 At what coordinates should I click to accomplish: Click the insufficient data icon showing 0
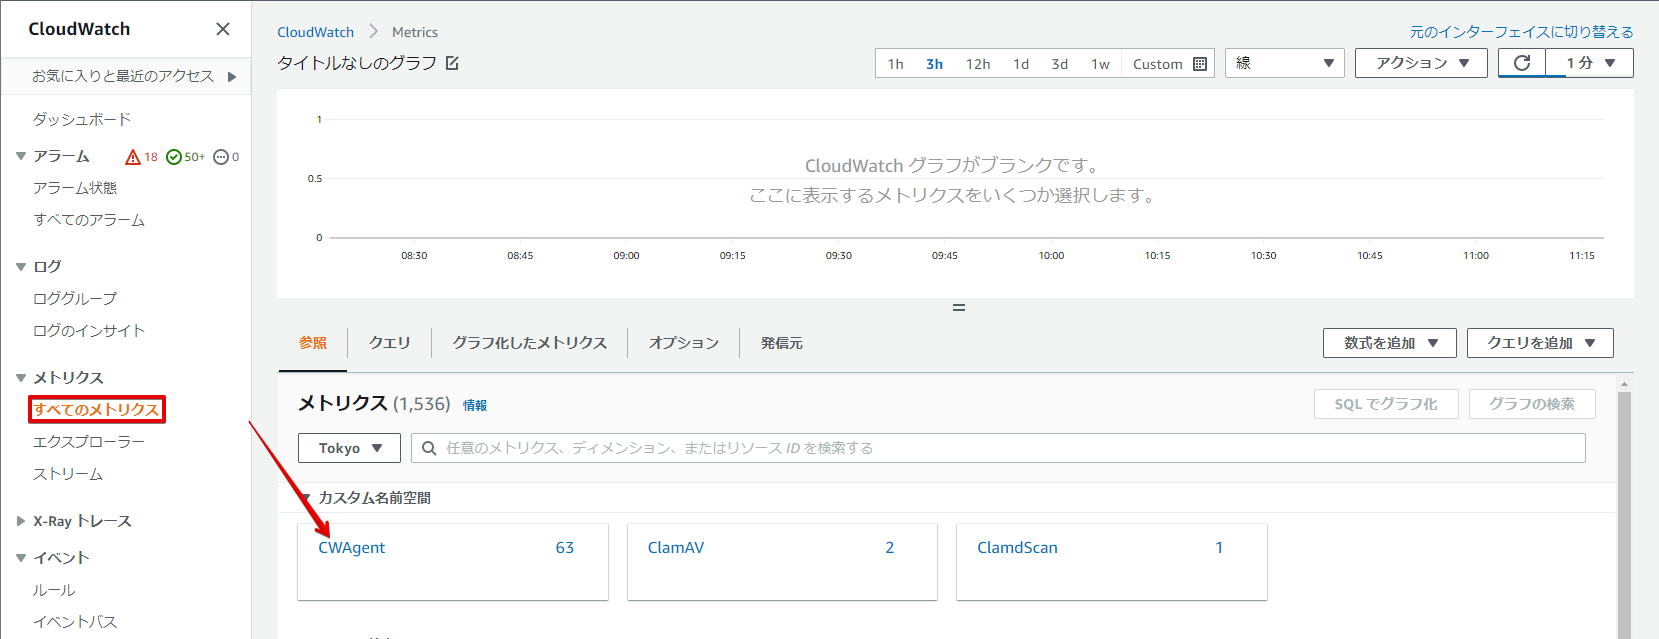tap(221, 157)
